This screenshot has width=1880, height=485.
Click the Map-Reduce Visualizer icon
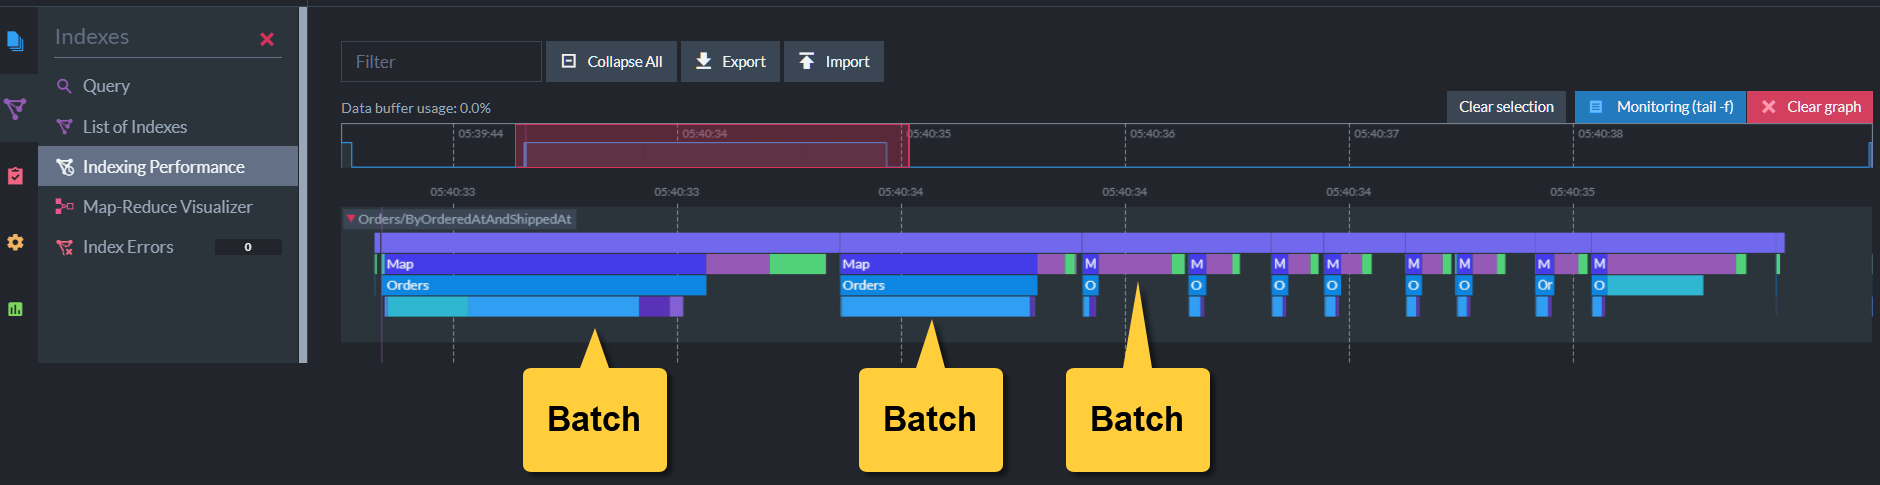(64, 207)
